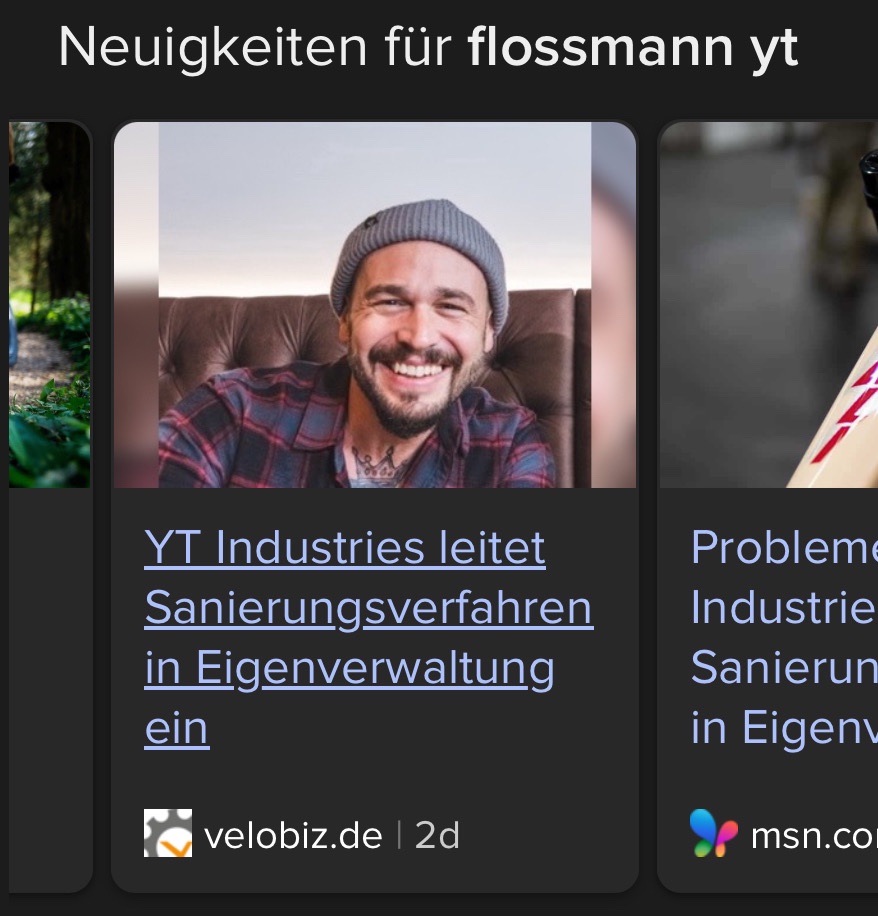Select the velobiz.de source label
This screenshot has width=878, height=916.
coord(293,835)
